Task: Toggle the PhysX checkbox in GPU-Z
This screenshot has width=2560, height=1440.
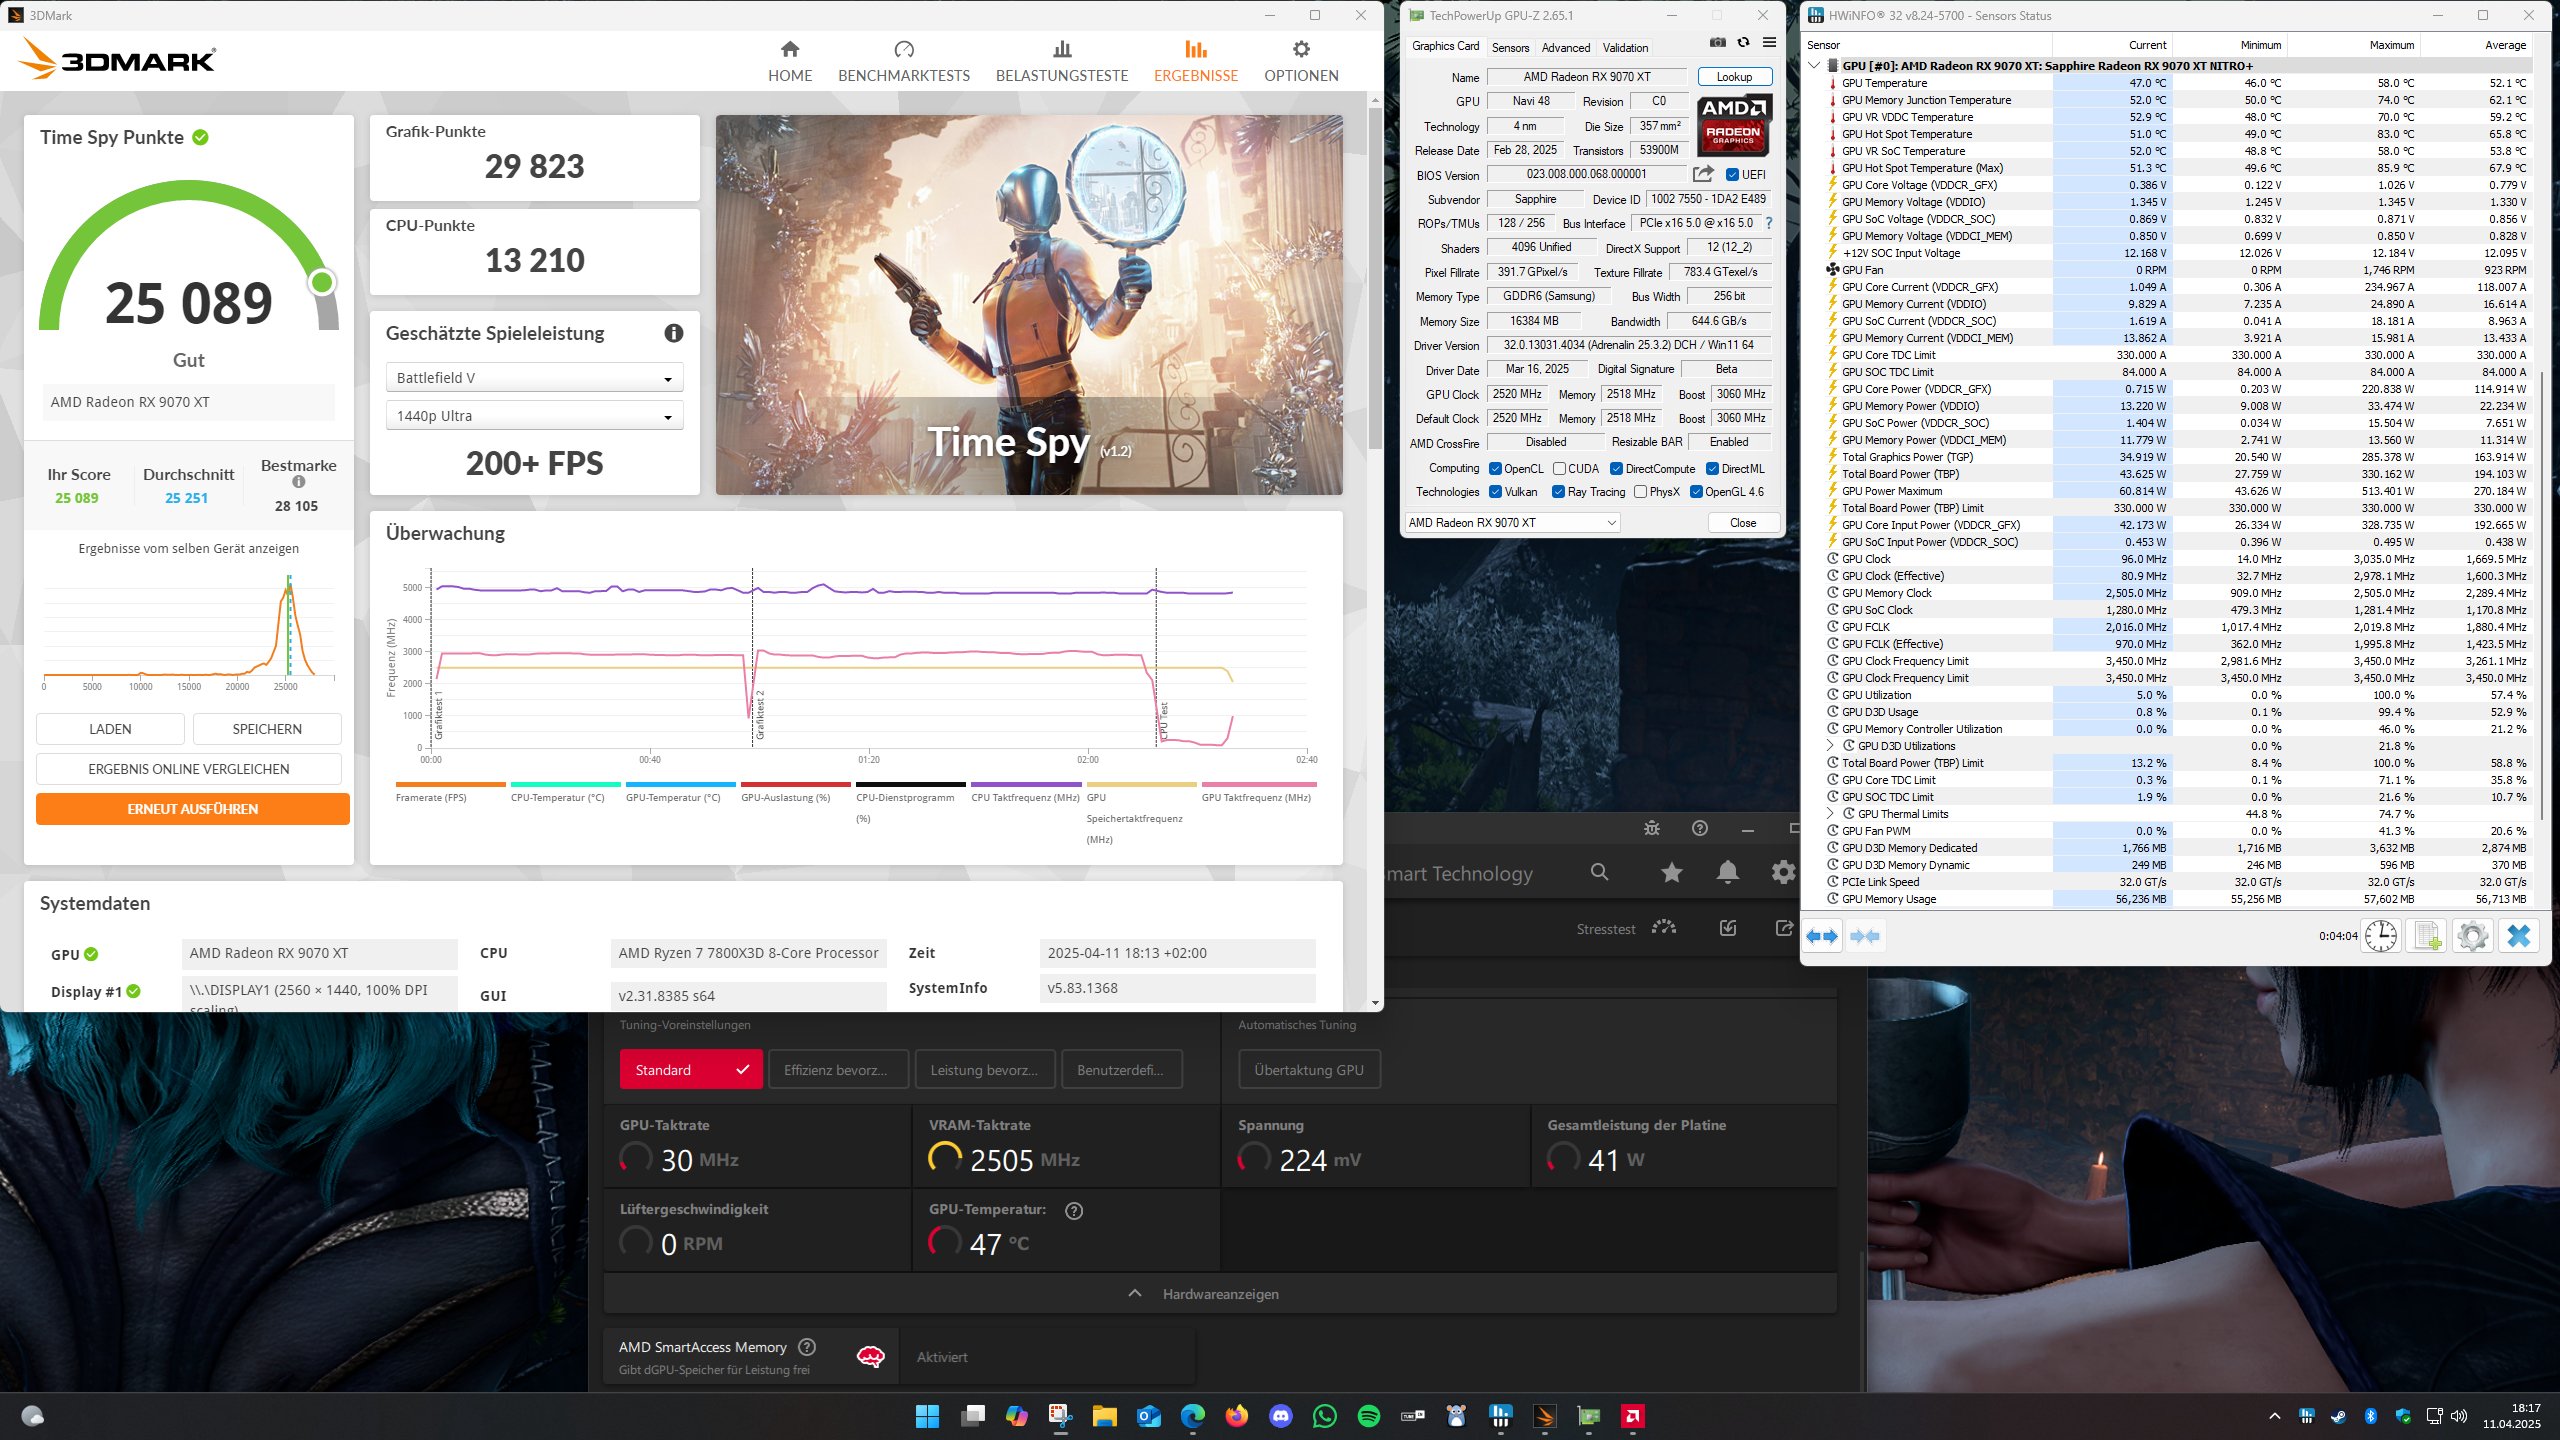Action: click(x=1641, y=491)
